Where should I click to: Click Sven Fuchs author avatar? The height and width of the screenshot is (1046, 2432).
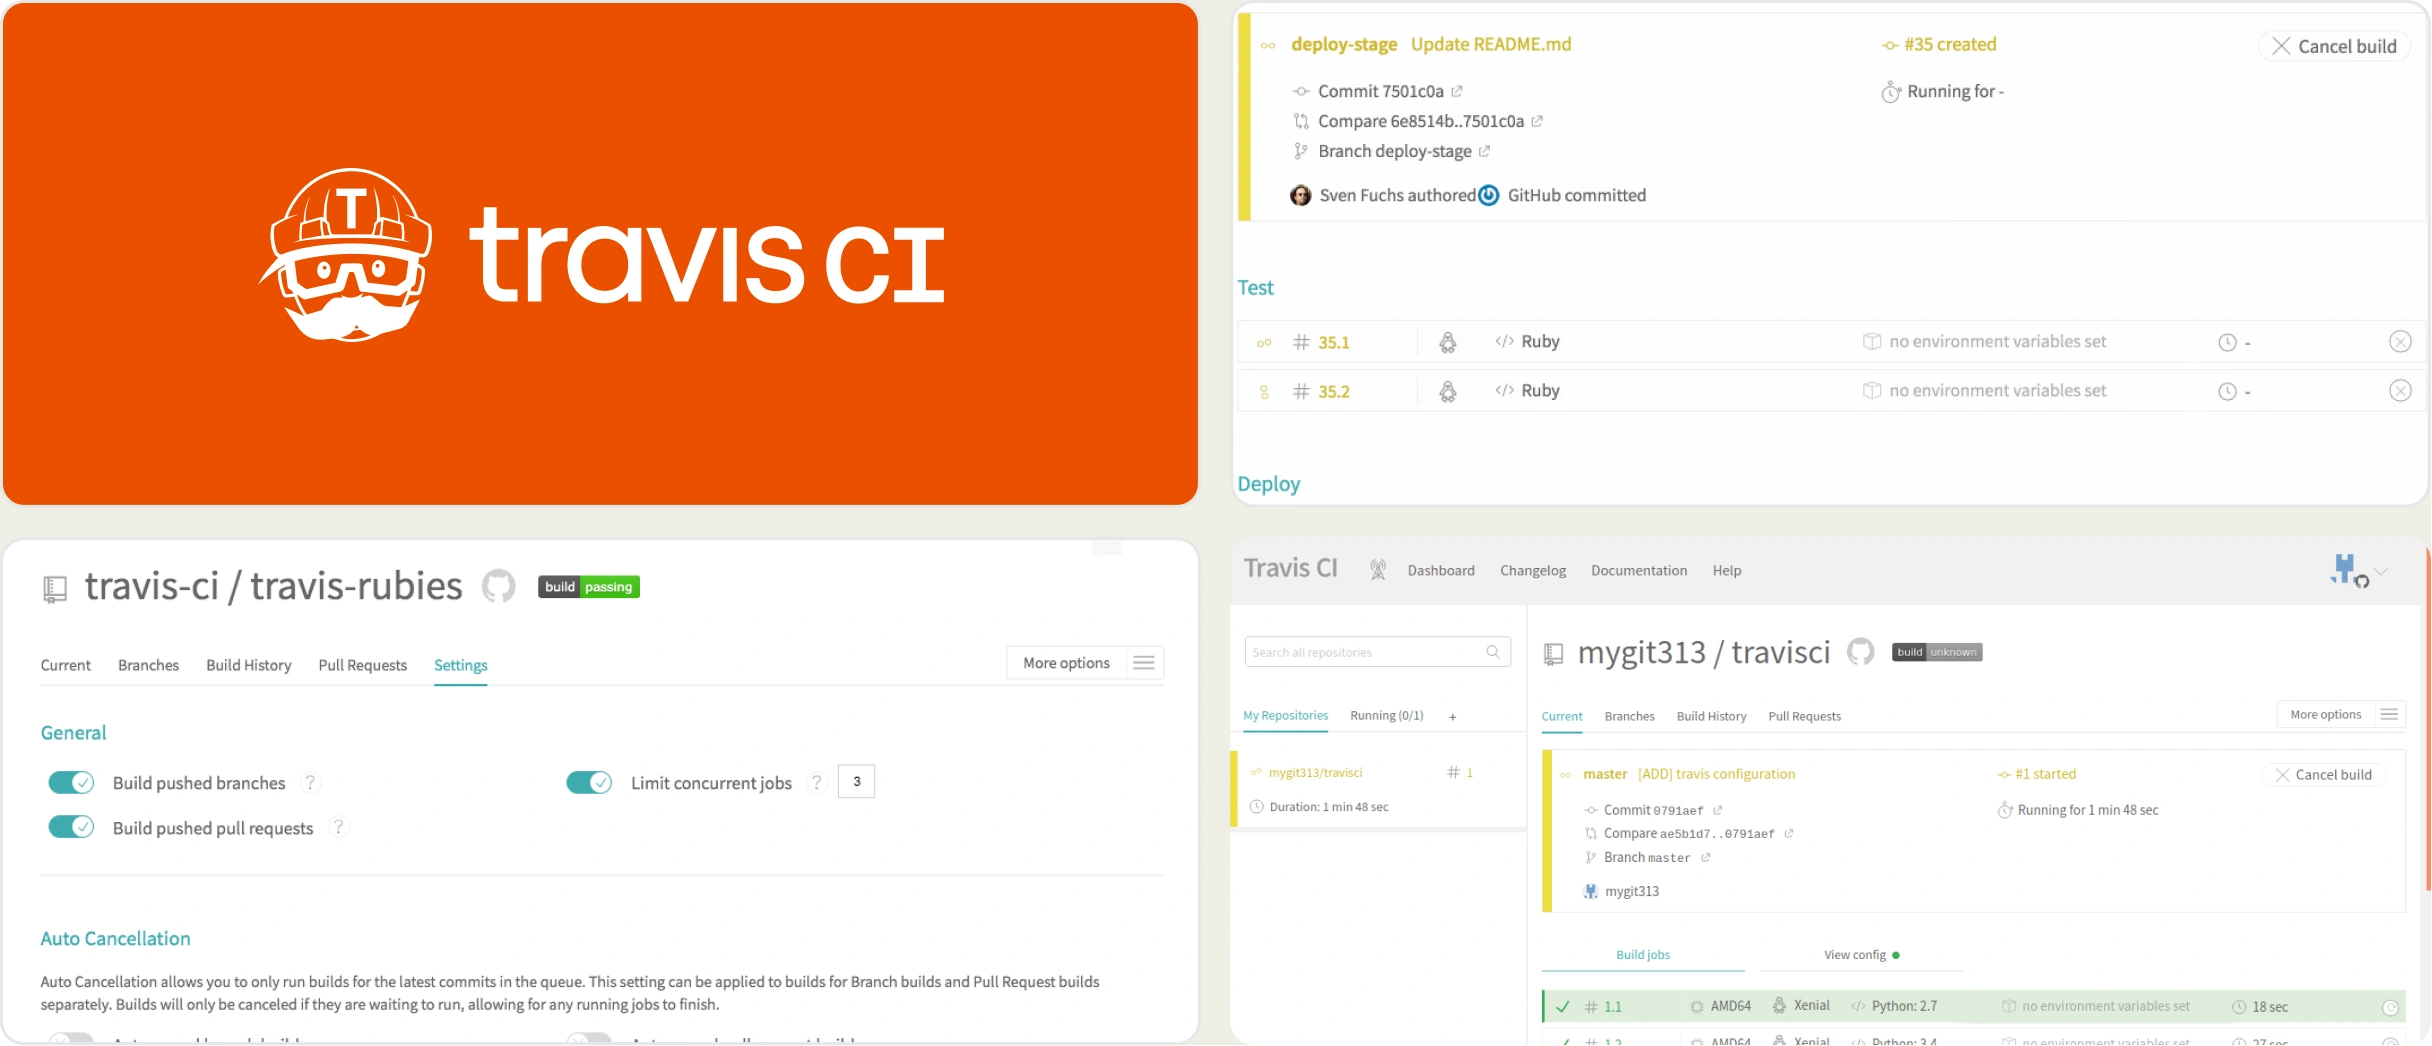pyautogui.click(x=1300, y=195)
